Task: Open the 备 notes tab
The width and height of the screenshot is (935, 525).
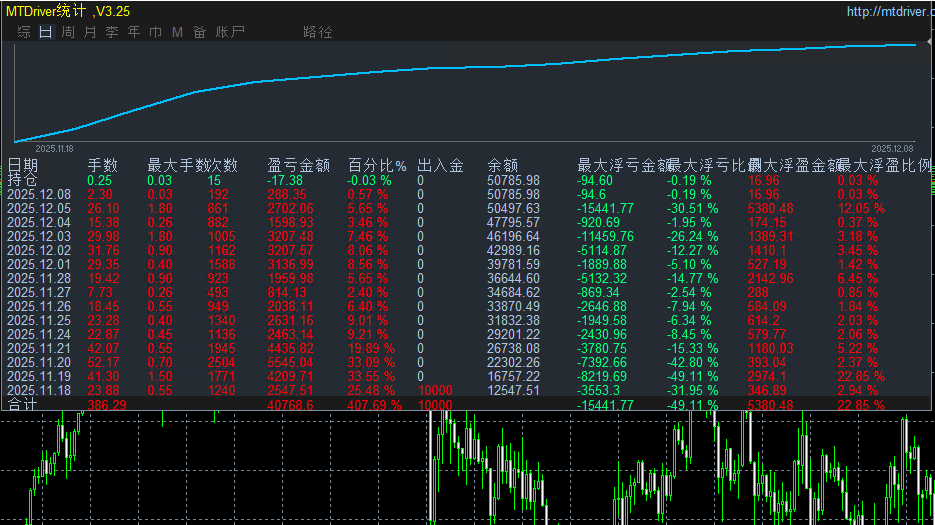Action: (199, 32)
